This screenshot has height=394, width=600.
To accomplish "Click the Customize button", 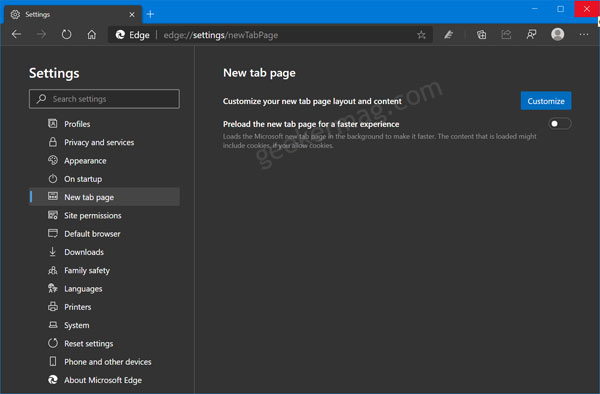I will click(x=546, y=101).
